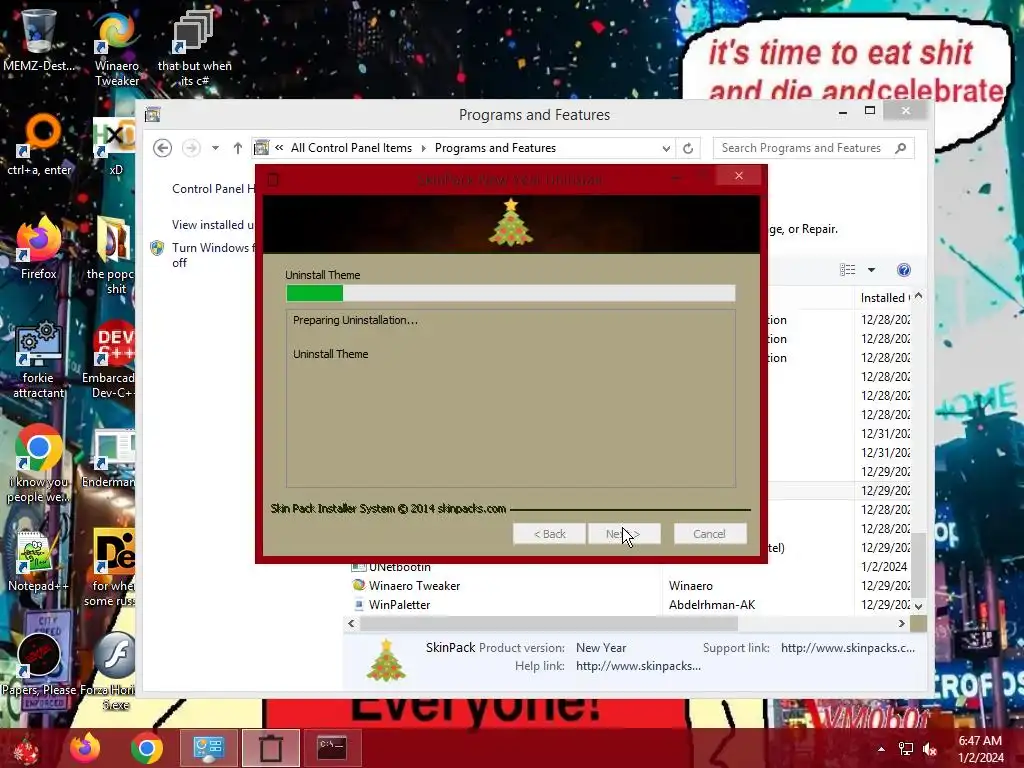Open the volume tray icon
The height and width of the screenshot is (768, 1024).
(x=930, y=749)
